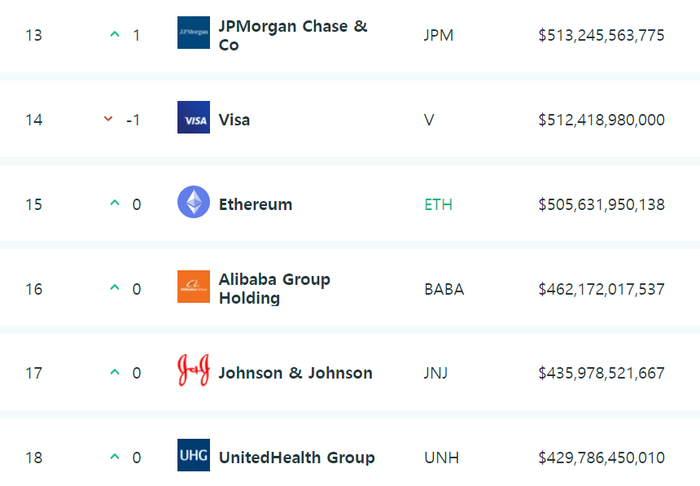
Task: Click Visa's red down-arrow rank change
Action: (x=108, y=119)
